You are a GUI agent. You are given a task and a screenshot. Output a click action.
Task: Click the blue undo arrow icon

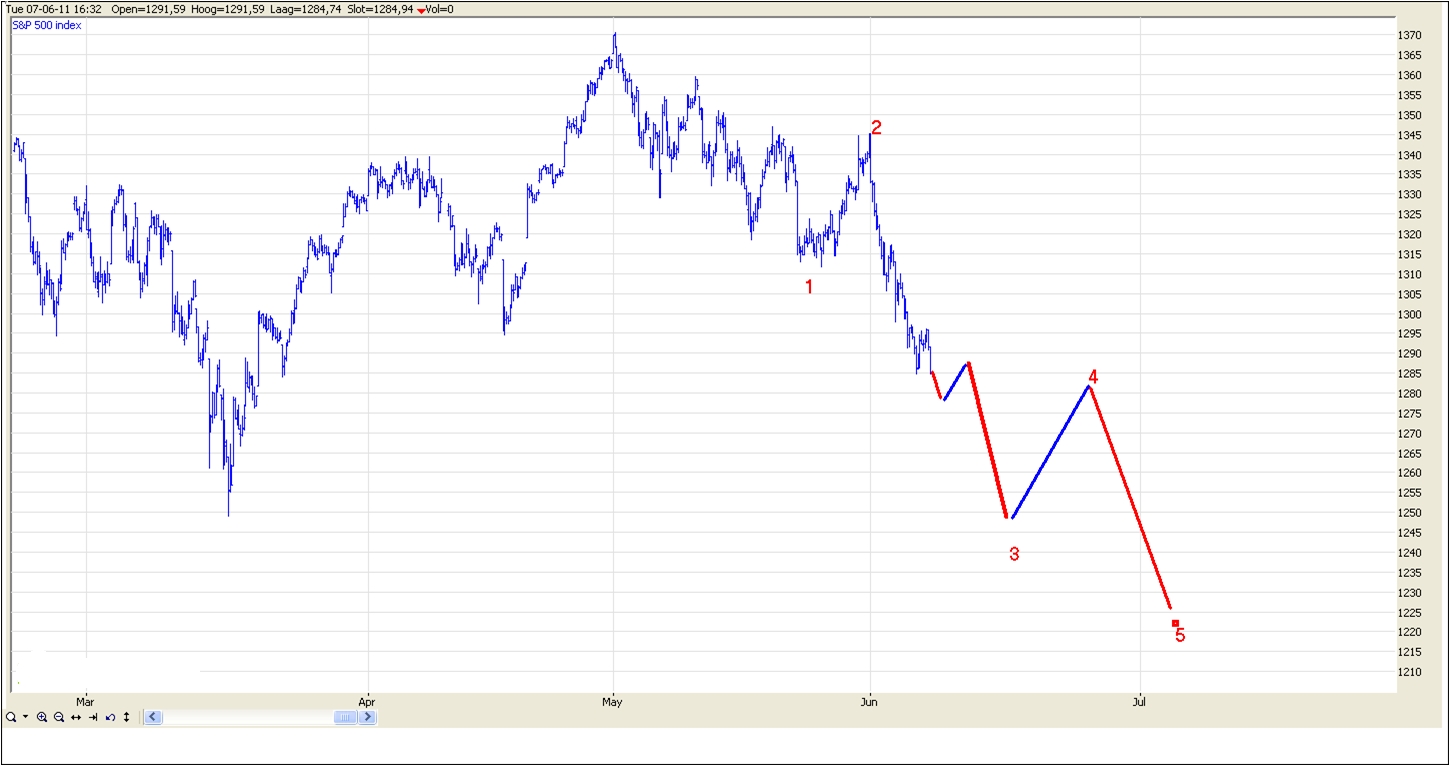[x=110, y=717]
